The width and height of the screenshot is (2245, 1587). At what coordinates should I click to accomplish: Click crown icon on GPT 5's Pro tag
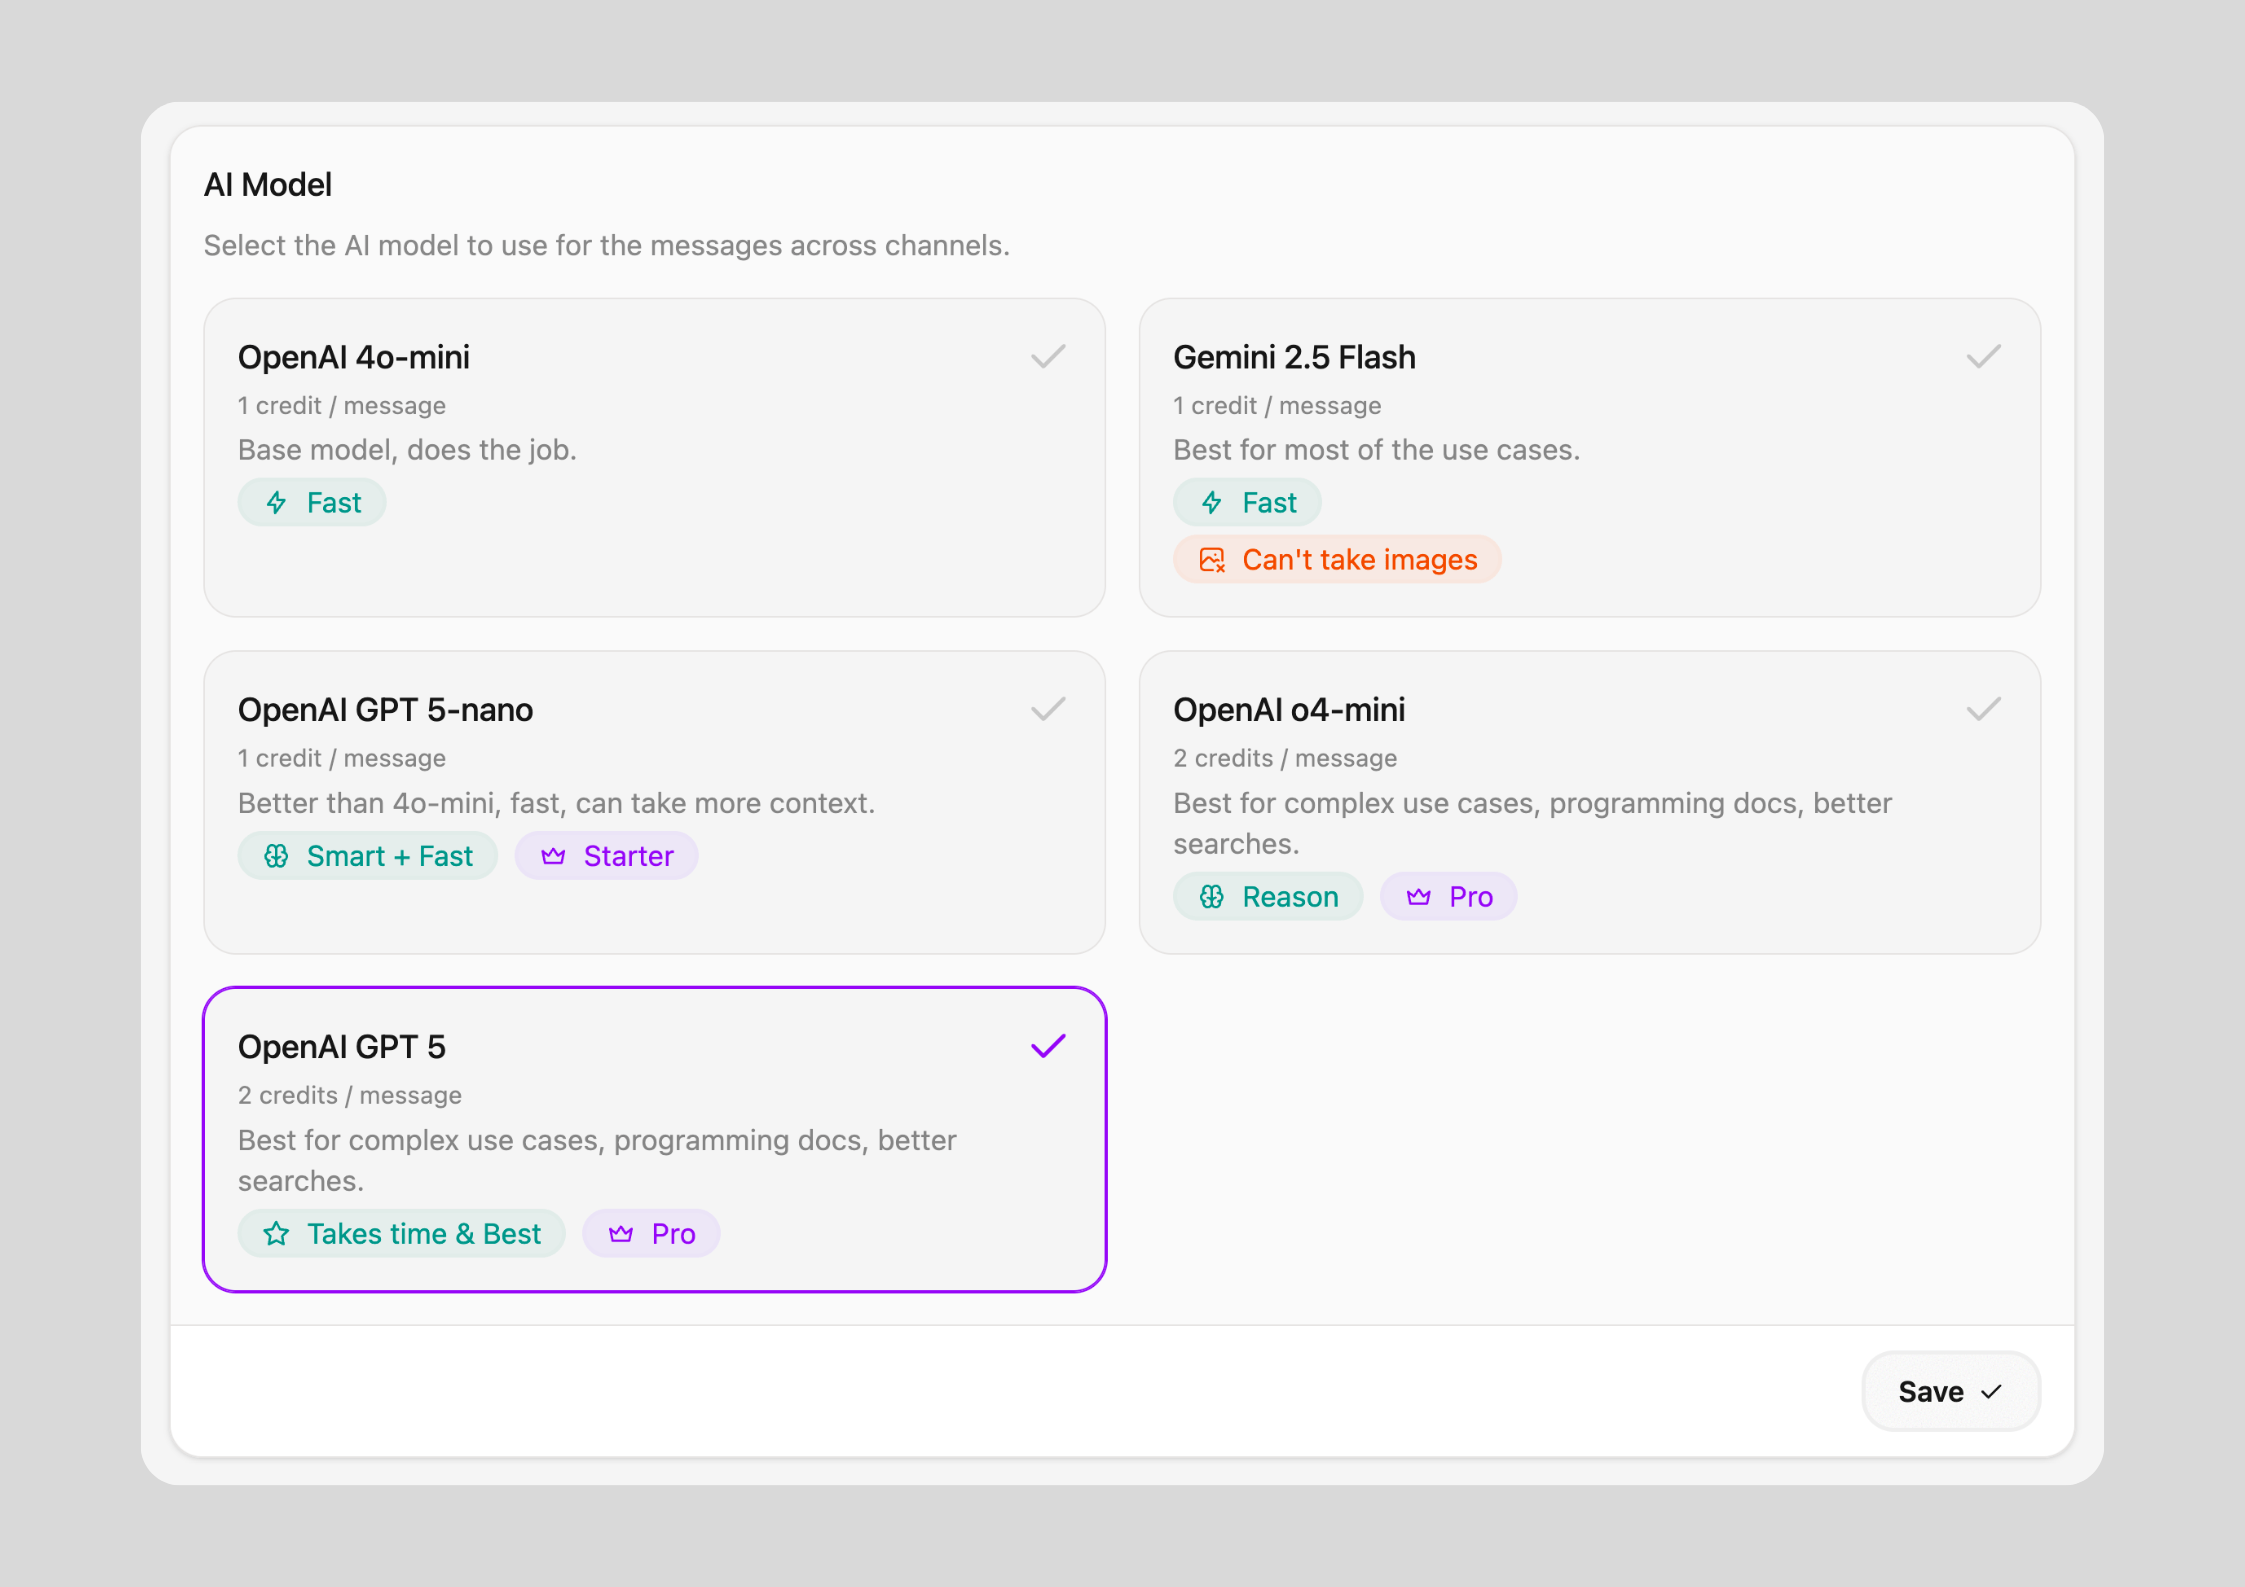click(621, 1234)
